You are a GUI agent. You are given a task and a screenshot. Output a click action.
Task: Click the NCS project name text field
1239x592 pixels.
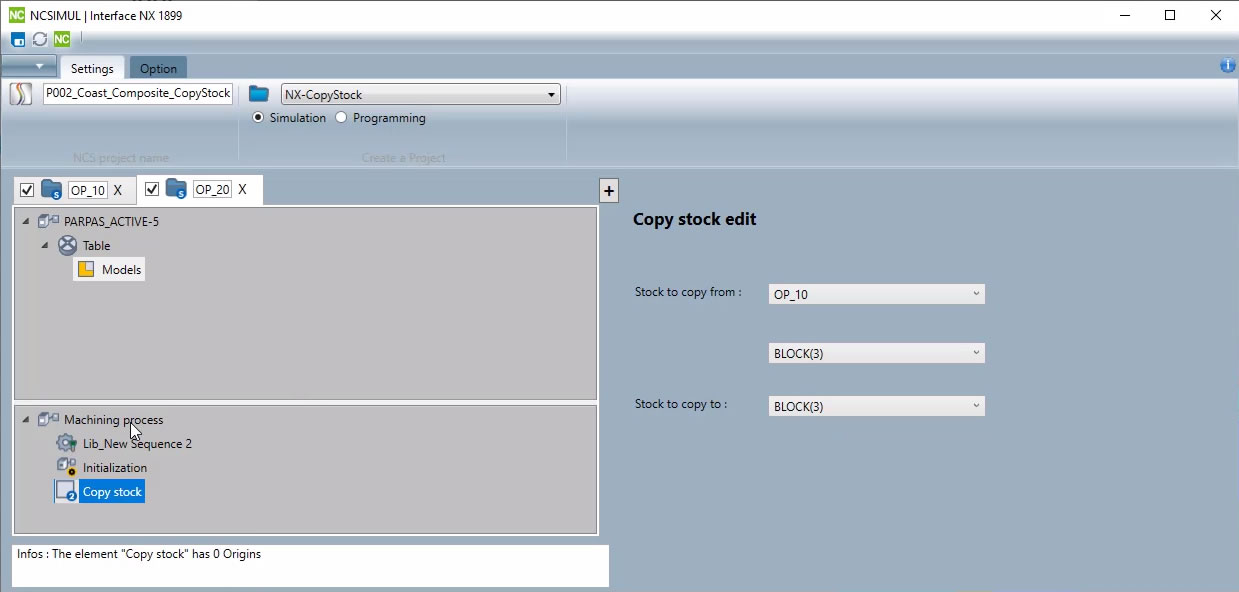coord(138,94)
